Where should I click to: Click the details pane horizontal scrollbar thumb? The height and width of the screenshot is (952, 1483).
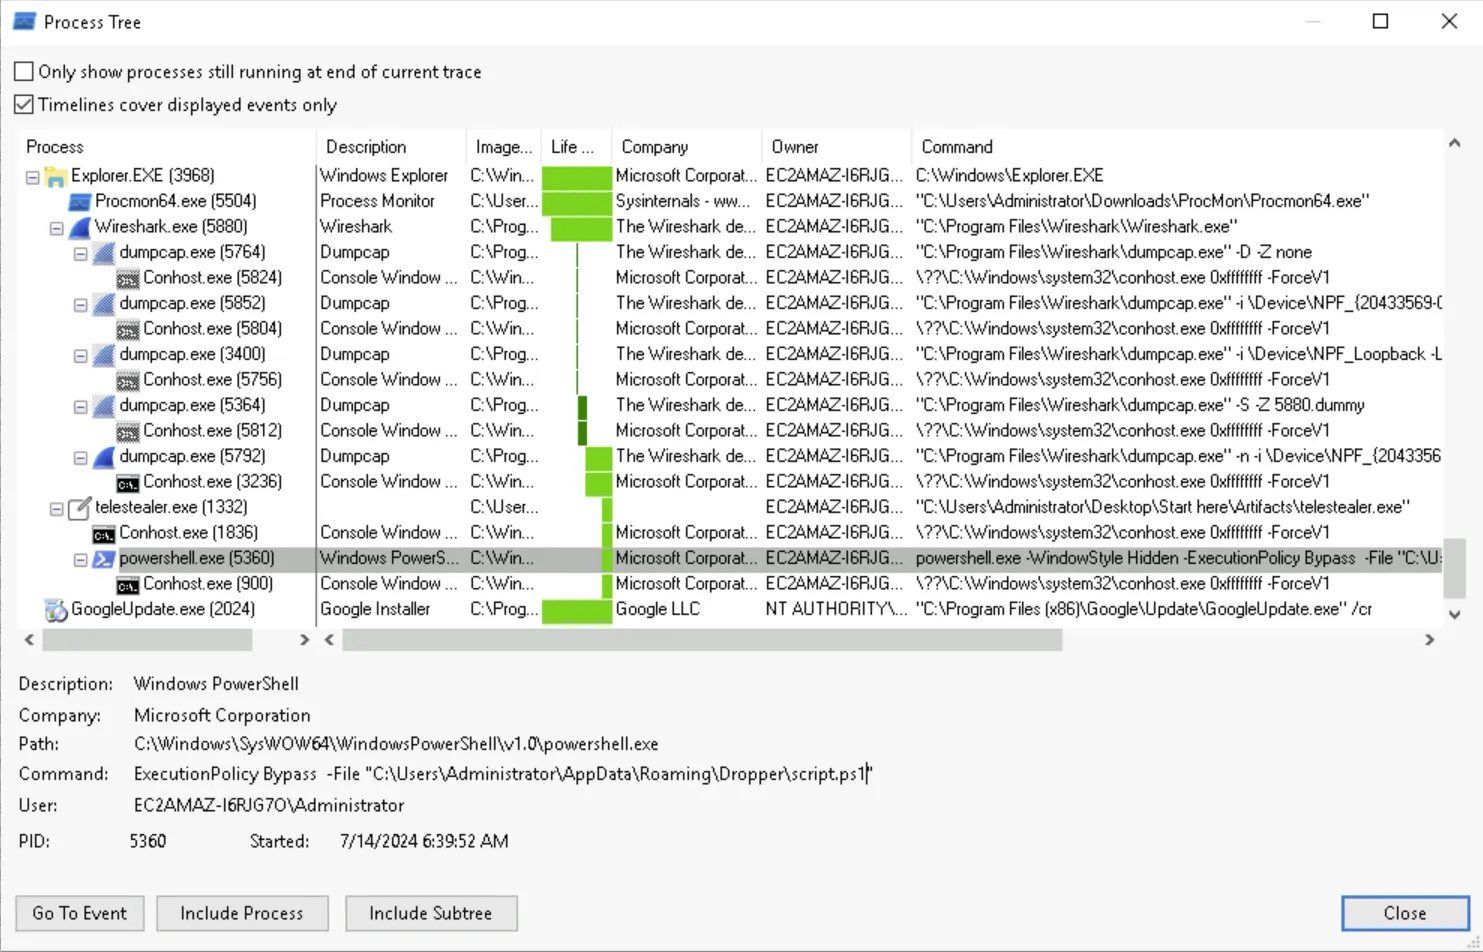click(702, 640)
